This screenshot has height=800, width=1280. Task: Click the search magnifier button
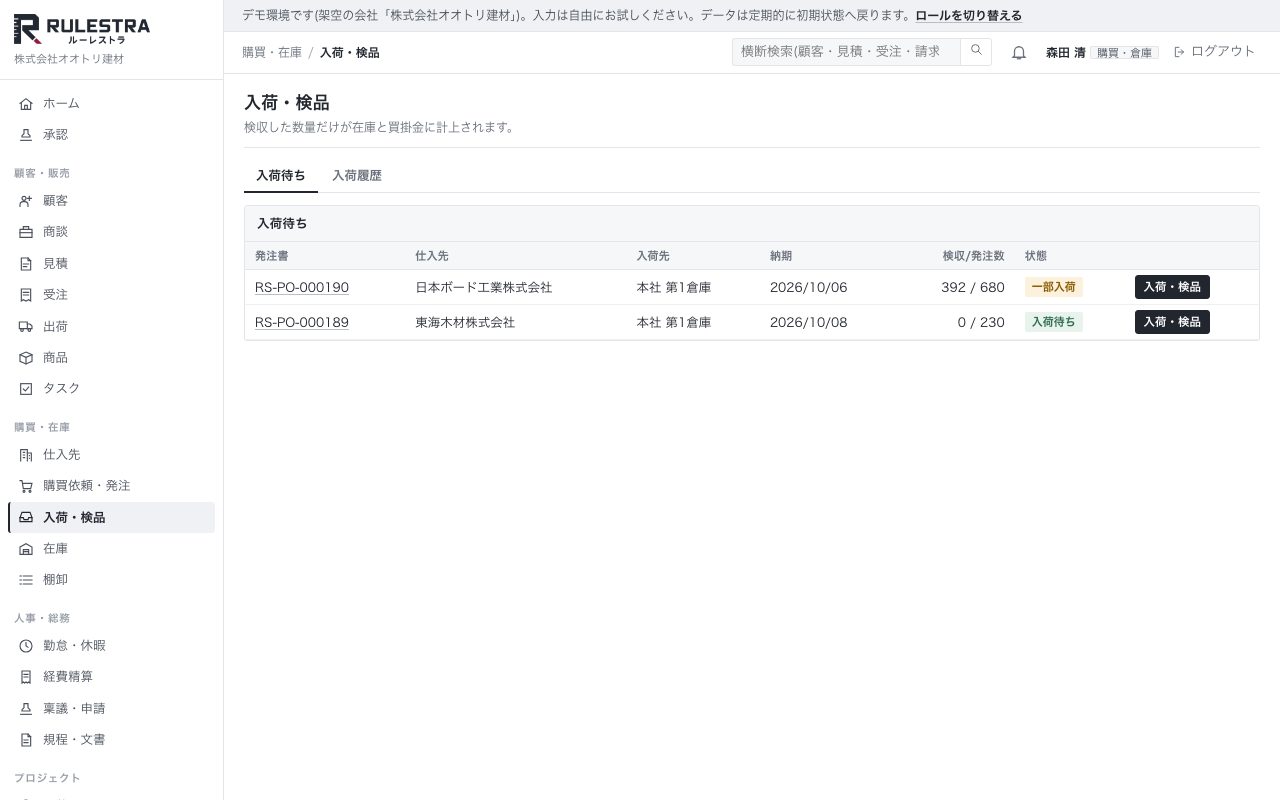[x=976, y=52]
